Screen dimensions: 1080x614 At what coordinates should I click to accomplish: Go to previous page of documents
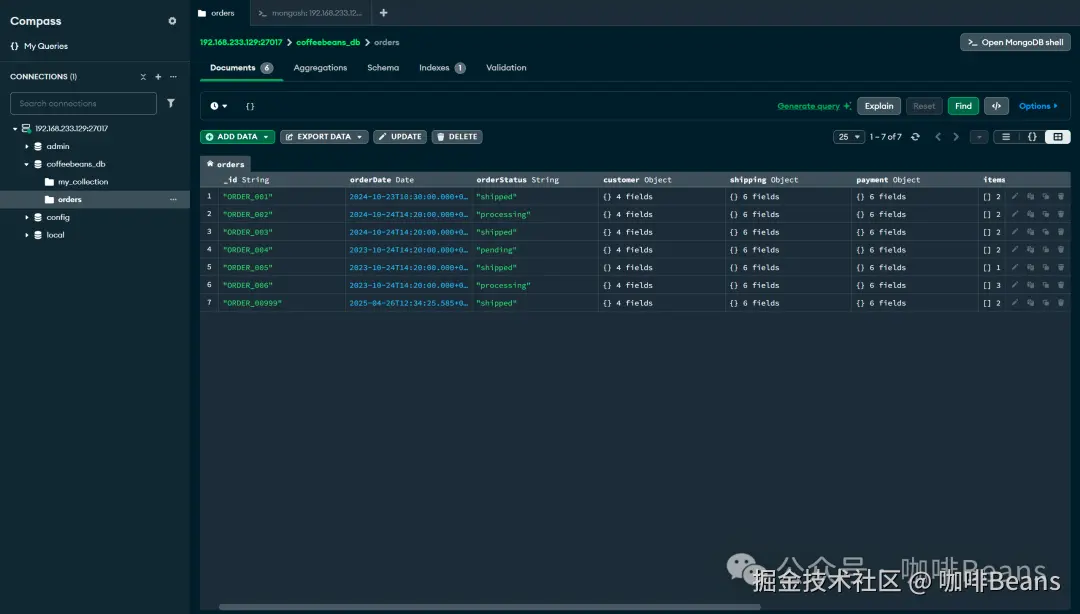click(938, 137)
